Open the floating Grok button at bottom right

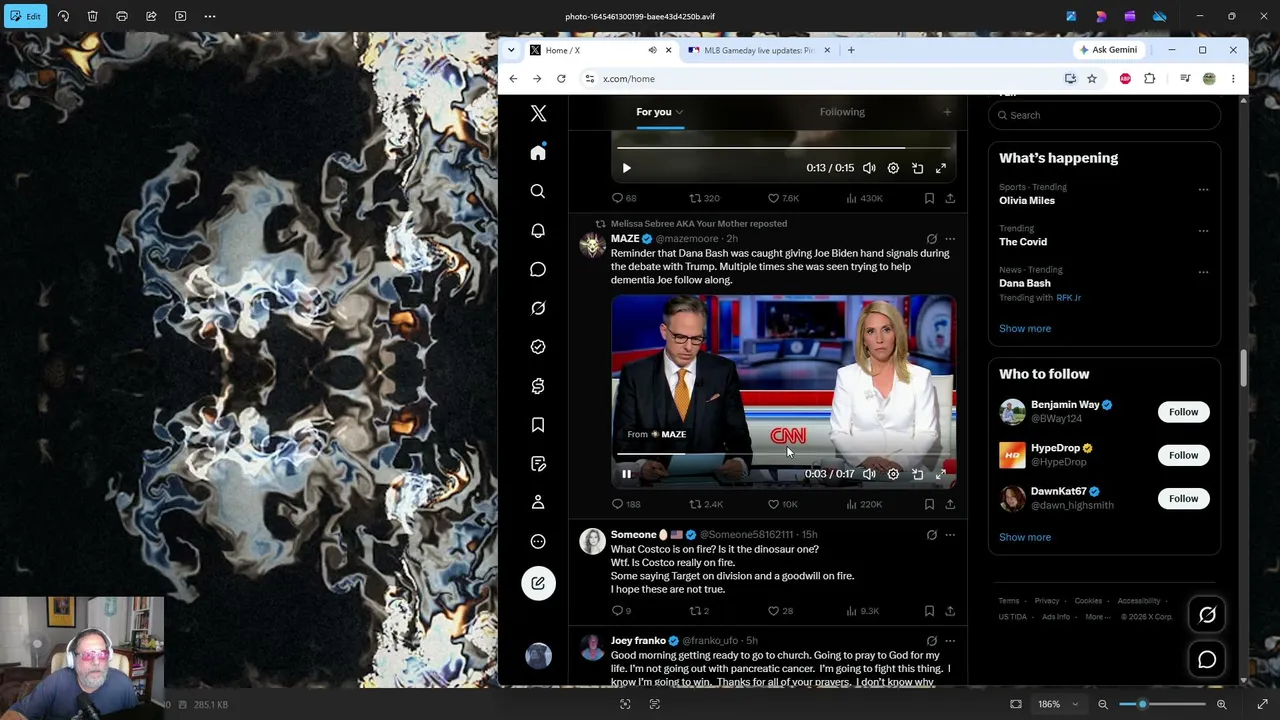pos(1207,615)
